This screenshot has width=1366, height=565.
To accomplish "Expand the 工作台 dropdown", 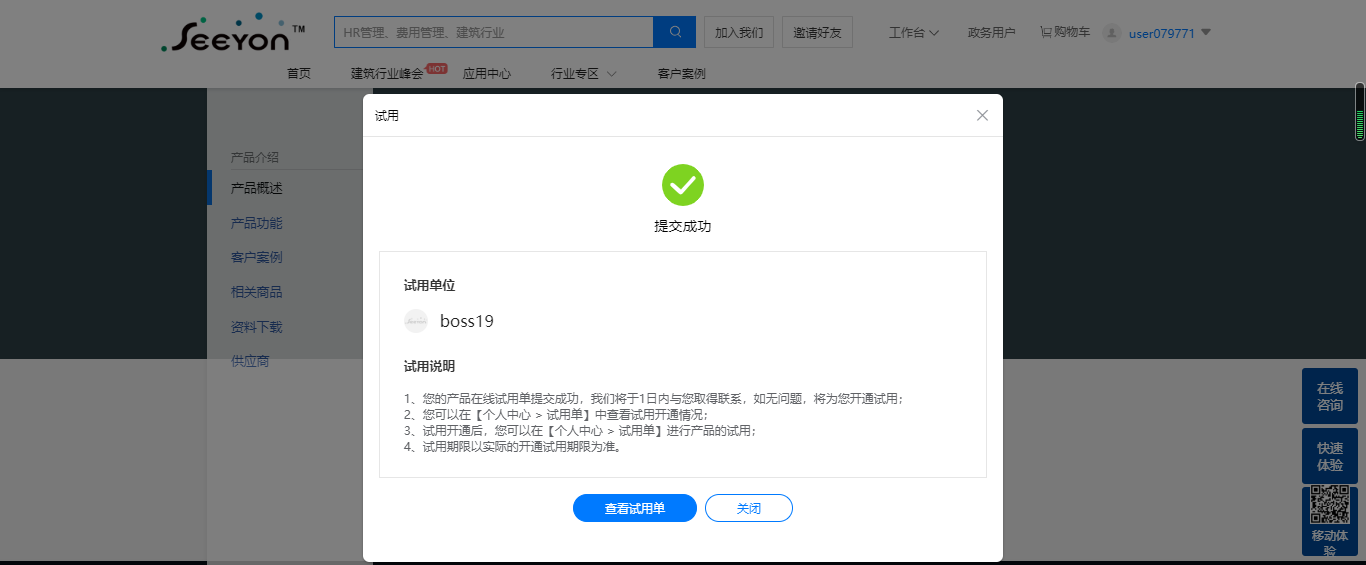I will (x=914, y=32).
